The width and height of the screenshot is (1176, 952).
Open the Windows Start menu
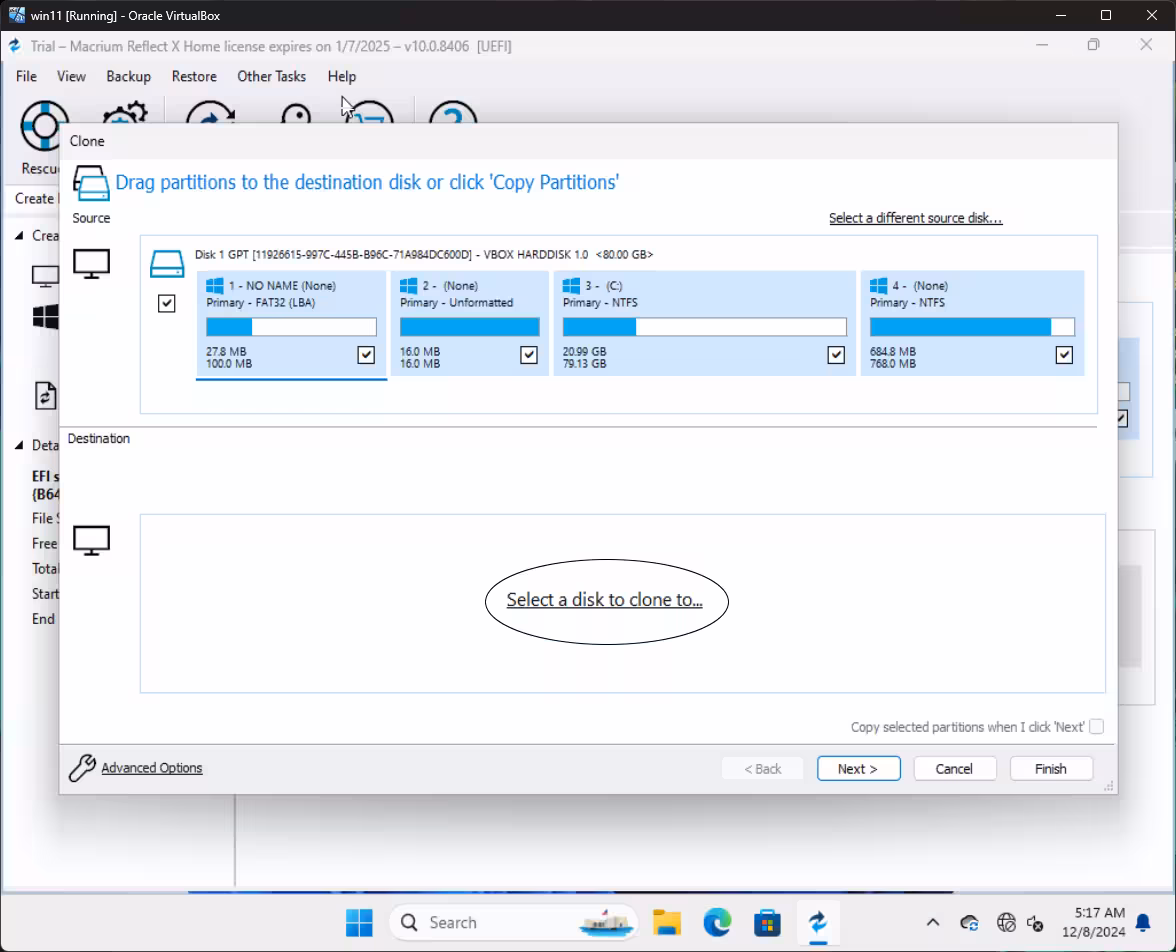point(359,923)
